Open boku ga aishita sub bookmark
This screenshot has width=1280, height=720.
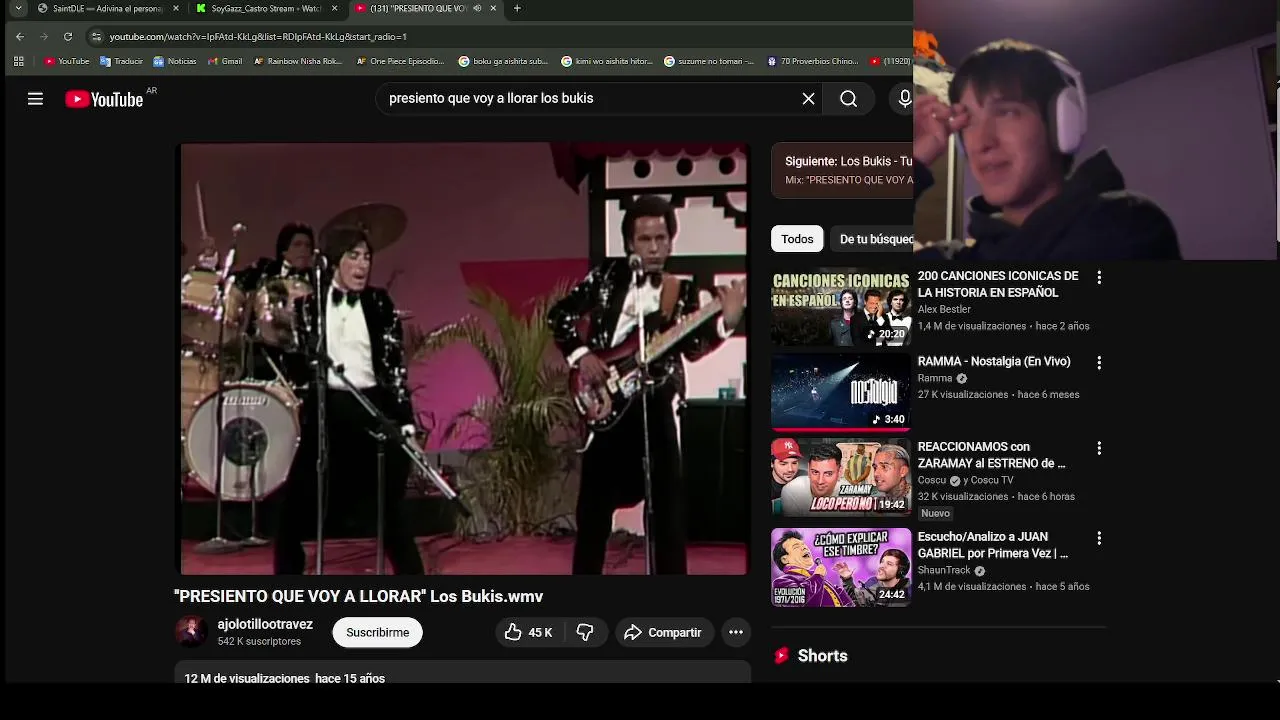pyautogui.click(x=503, y=61)
